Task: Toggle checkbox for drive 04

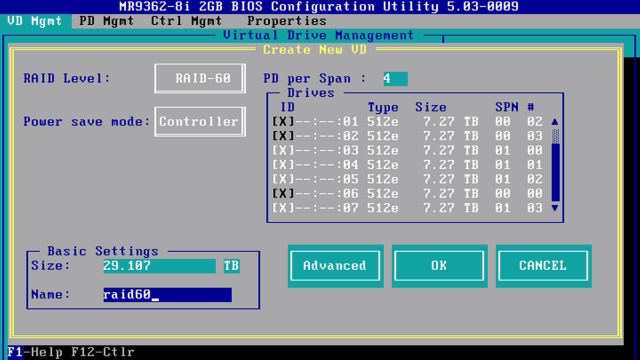Action: tap(283, 165)
